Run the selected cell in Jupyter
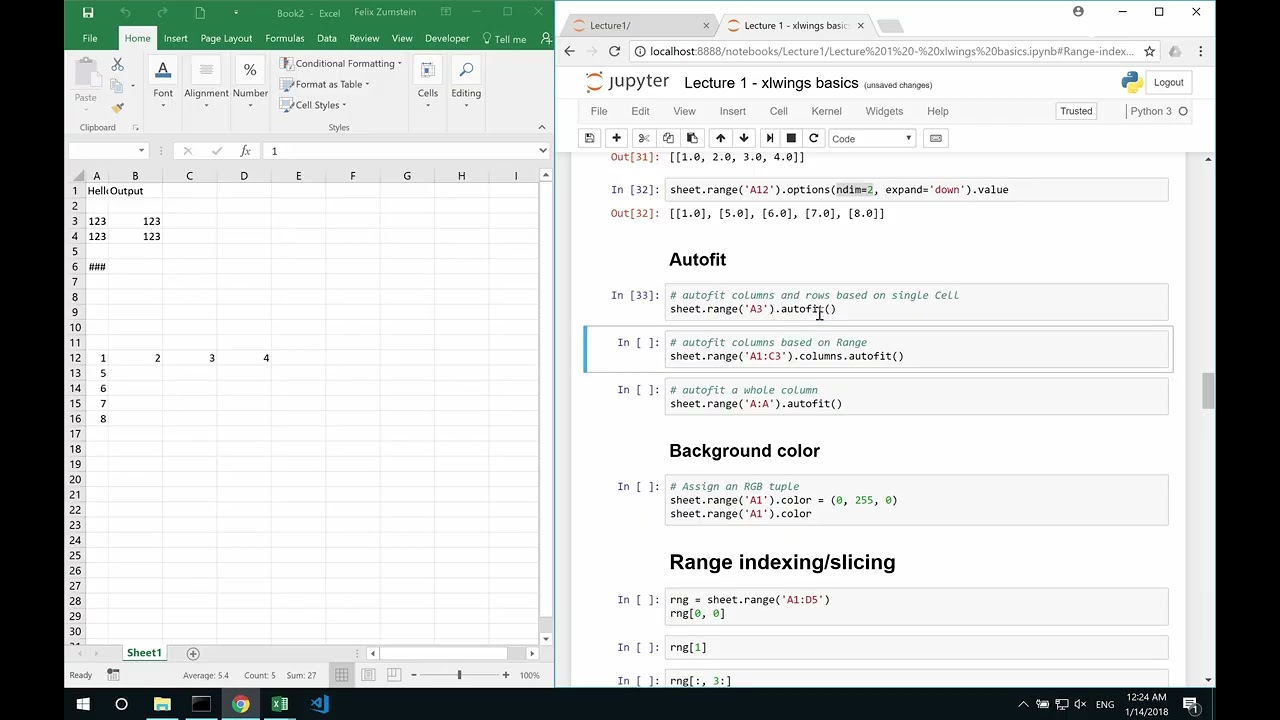Screen dimensions: 1280x720 [769, 138]
